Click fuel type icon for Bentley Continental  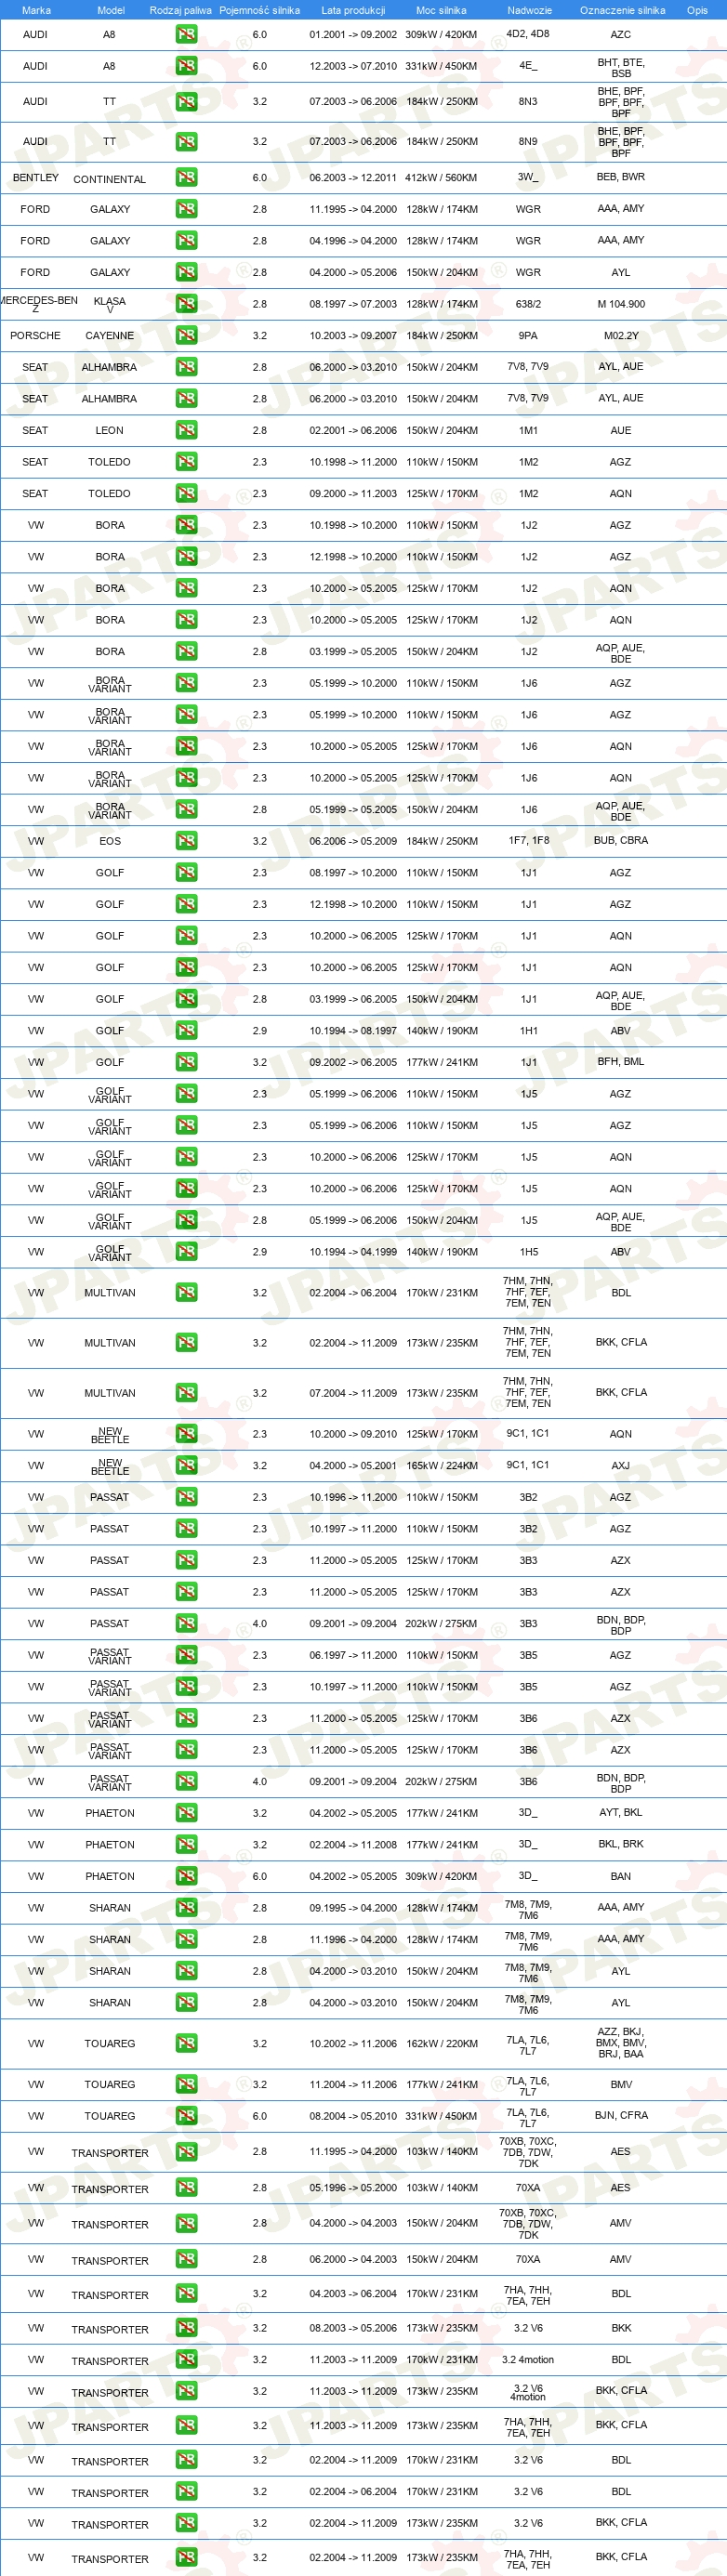click(186, 178)
